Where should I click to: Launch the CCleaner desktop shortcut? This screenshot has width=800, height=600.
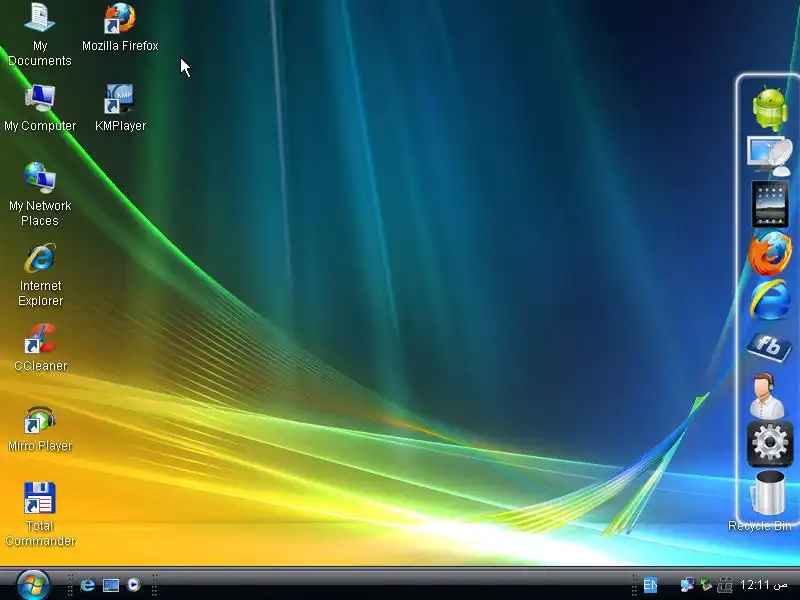pyautogui.click(x=40, y=347)
